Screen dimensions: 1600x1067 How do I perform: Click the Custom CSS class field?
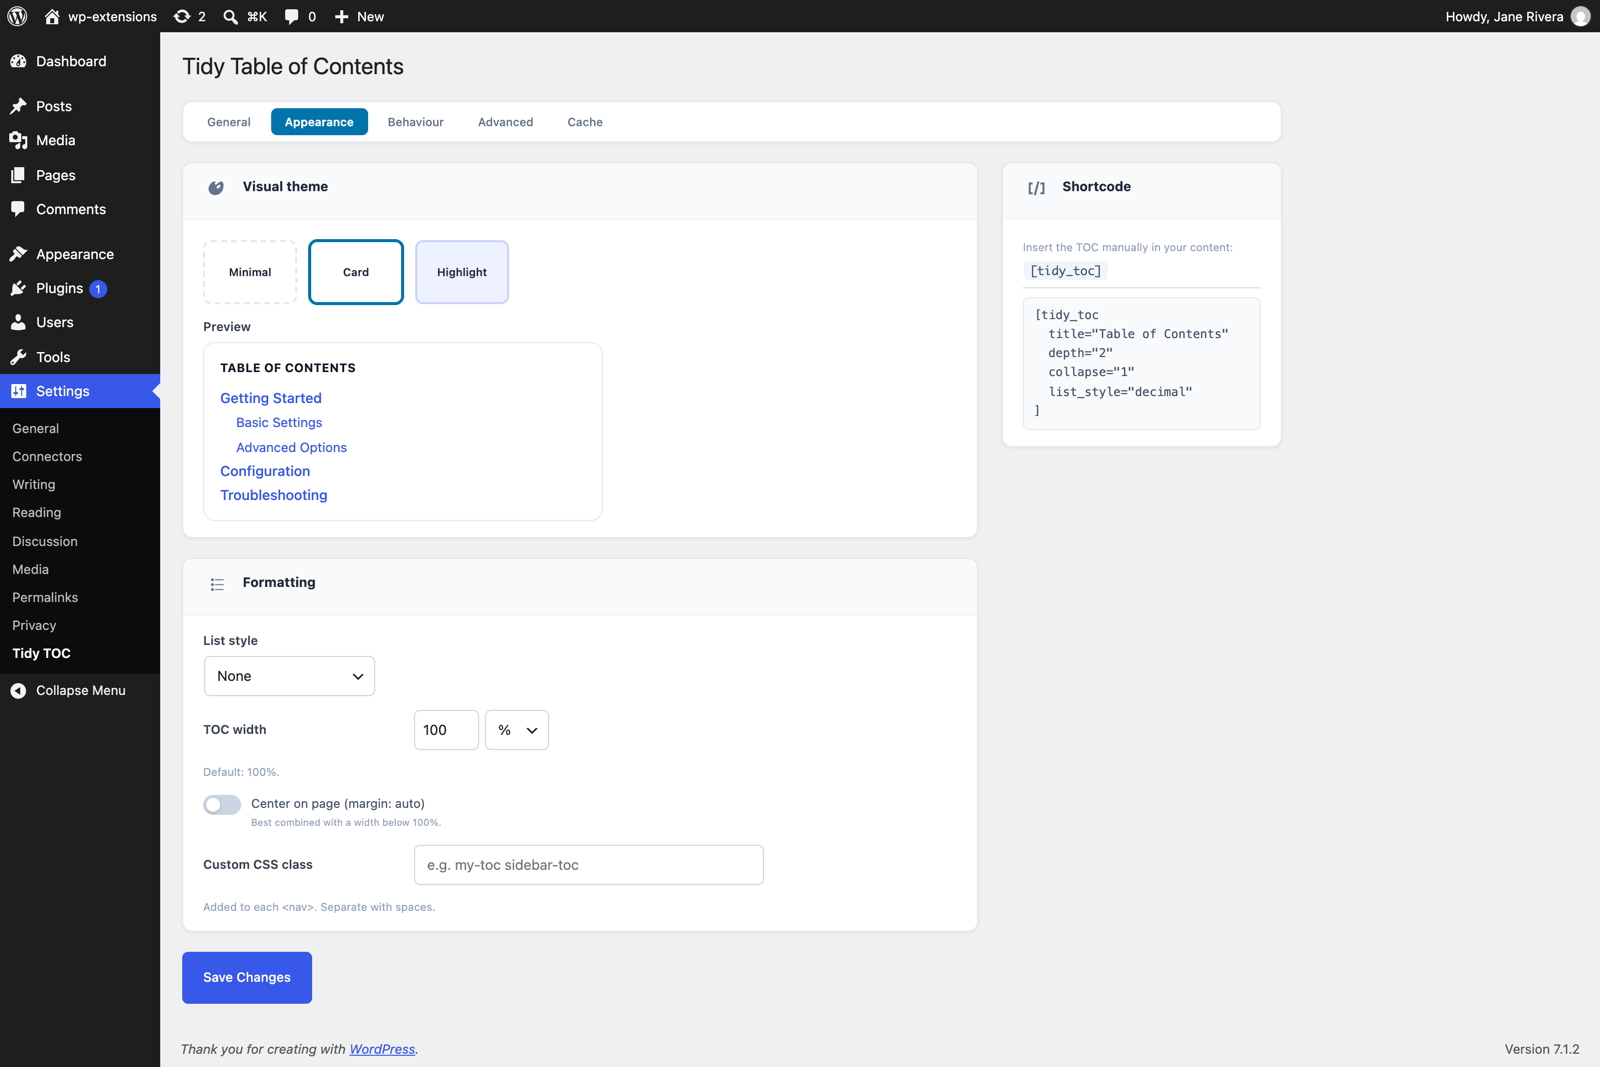(x=589, y=865)
